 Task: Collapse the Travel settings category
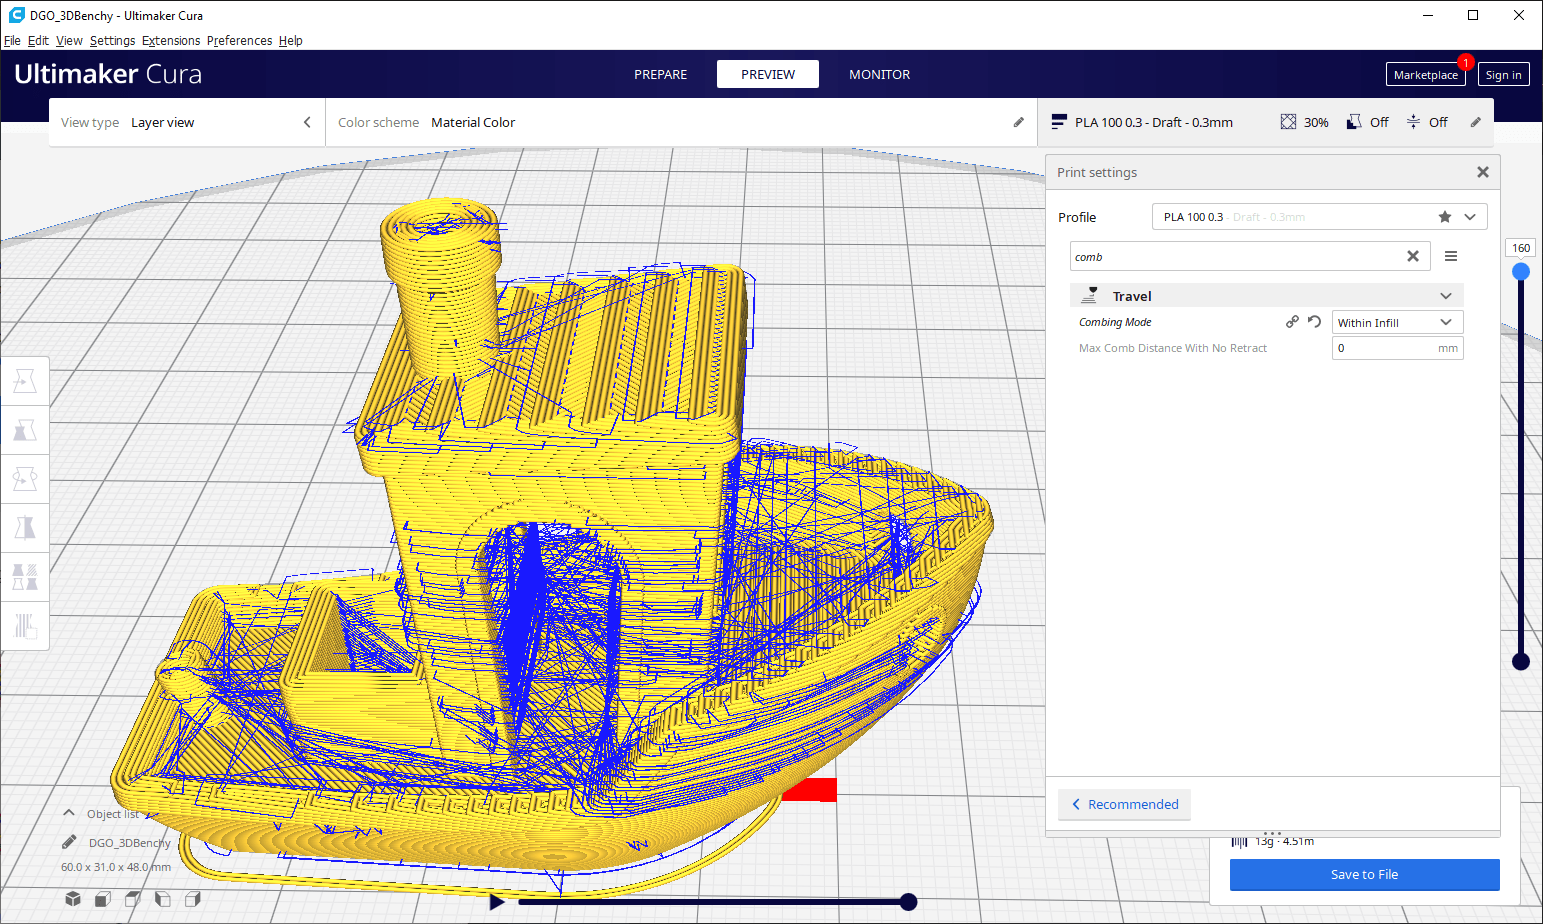[x=1446, y=296]
